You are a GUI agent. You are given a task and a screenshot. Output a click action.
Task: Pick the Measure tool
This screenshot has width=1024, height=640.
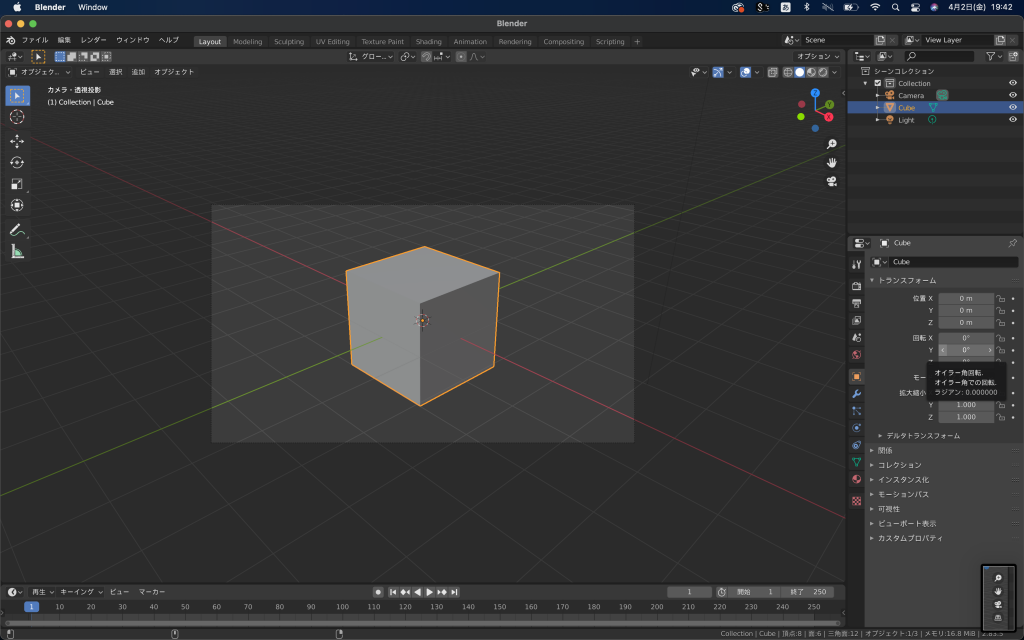(x=17, y=251)
